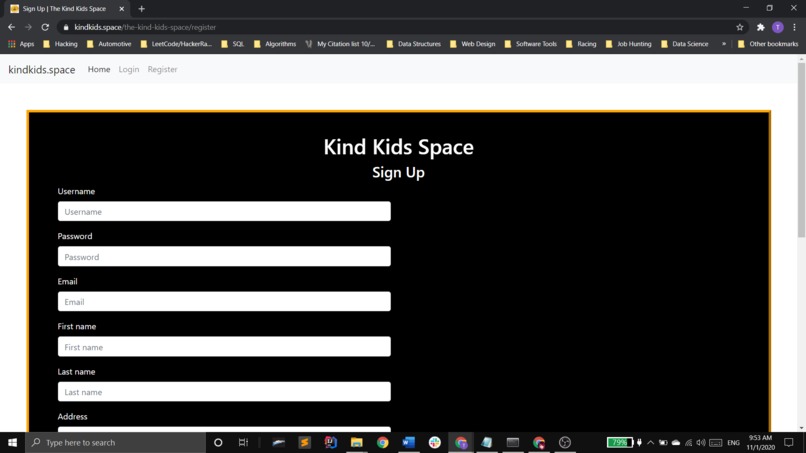Focus the Username input field
The width and height of the screenshot is (806, 453).
224,211
